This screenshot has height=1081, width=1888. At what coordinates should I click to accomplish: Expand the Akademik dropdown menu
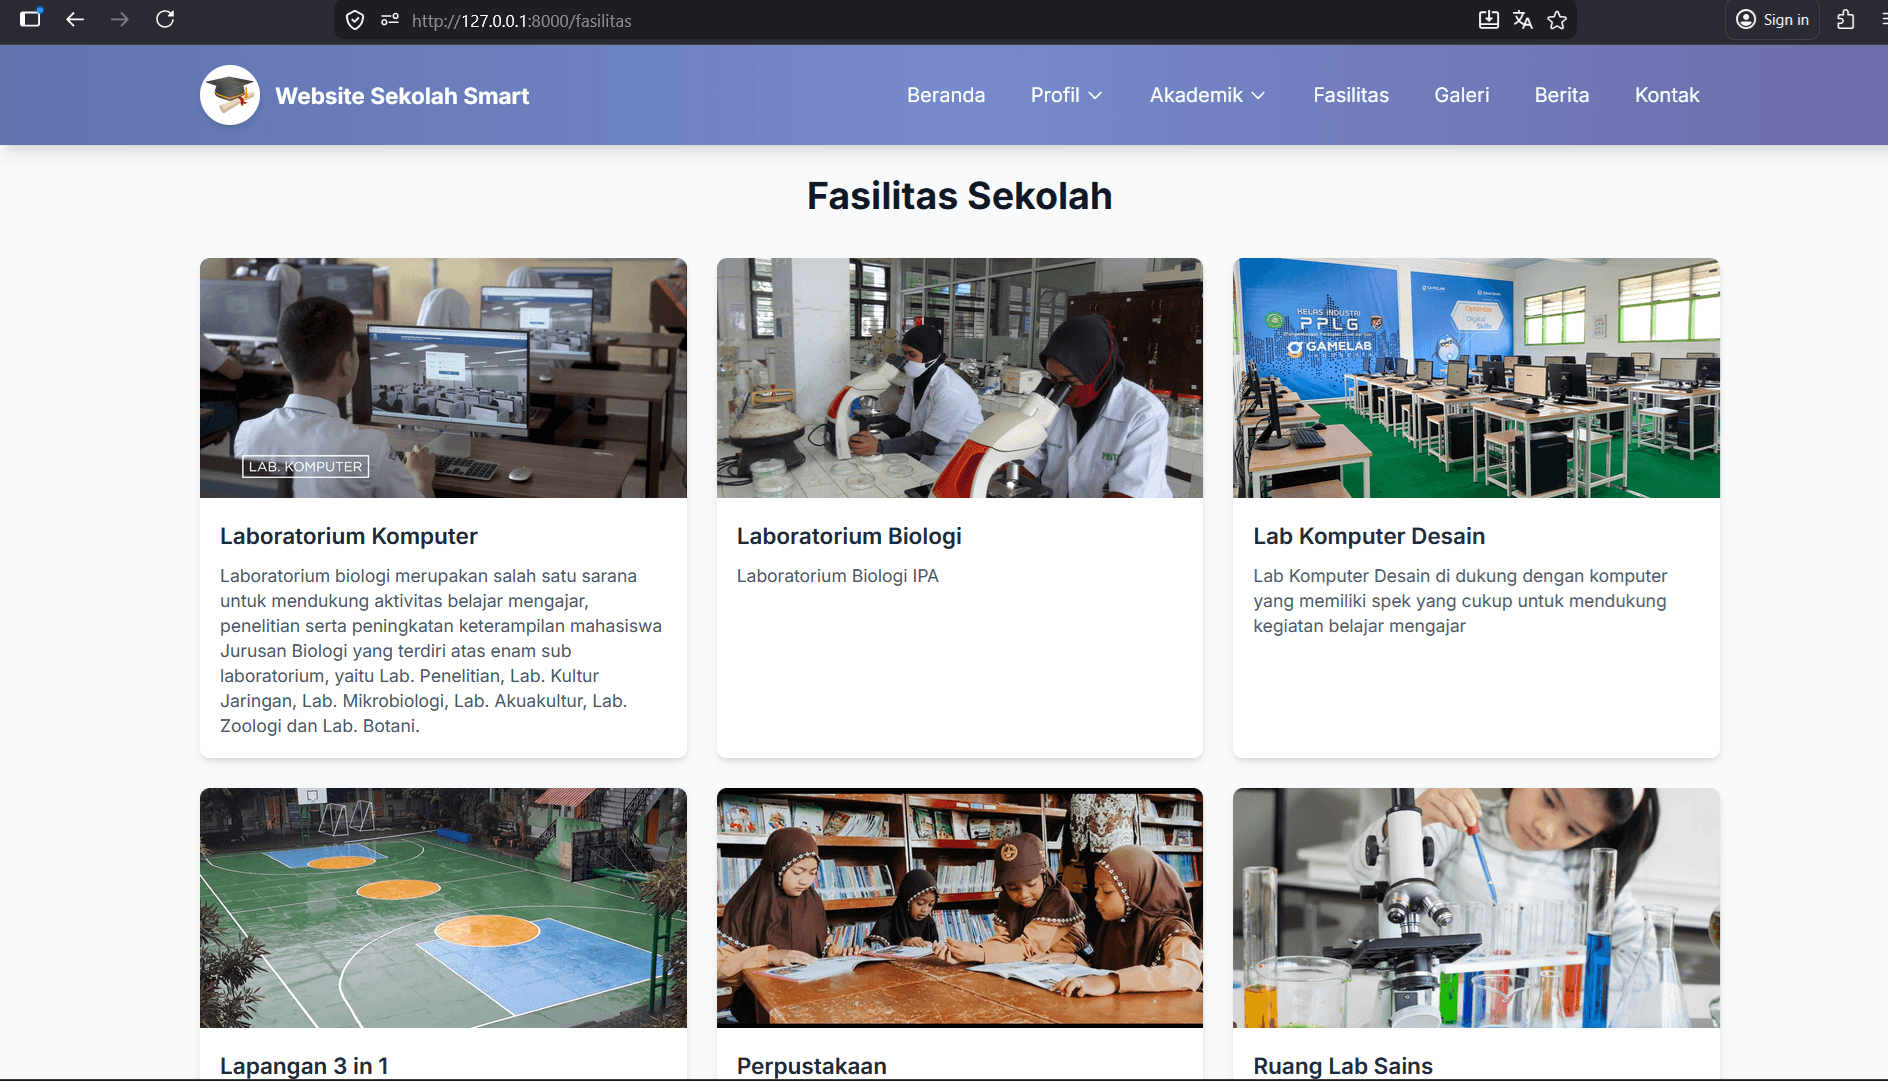coord(1207,95)
